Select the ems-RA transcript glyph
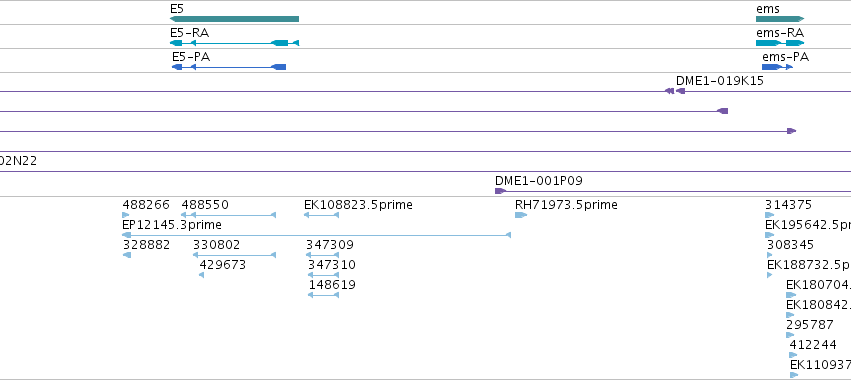 (x=780, y=43)
